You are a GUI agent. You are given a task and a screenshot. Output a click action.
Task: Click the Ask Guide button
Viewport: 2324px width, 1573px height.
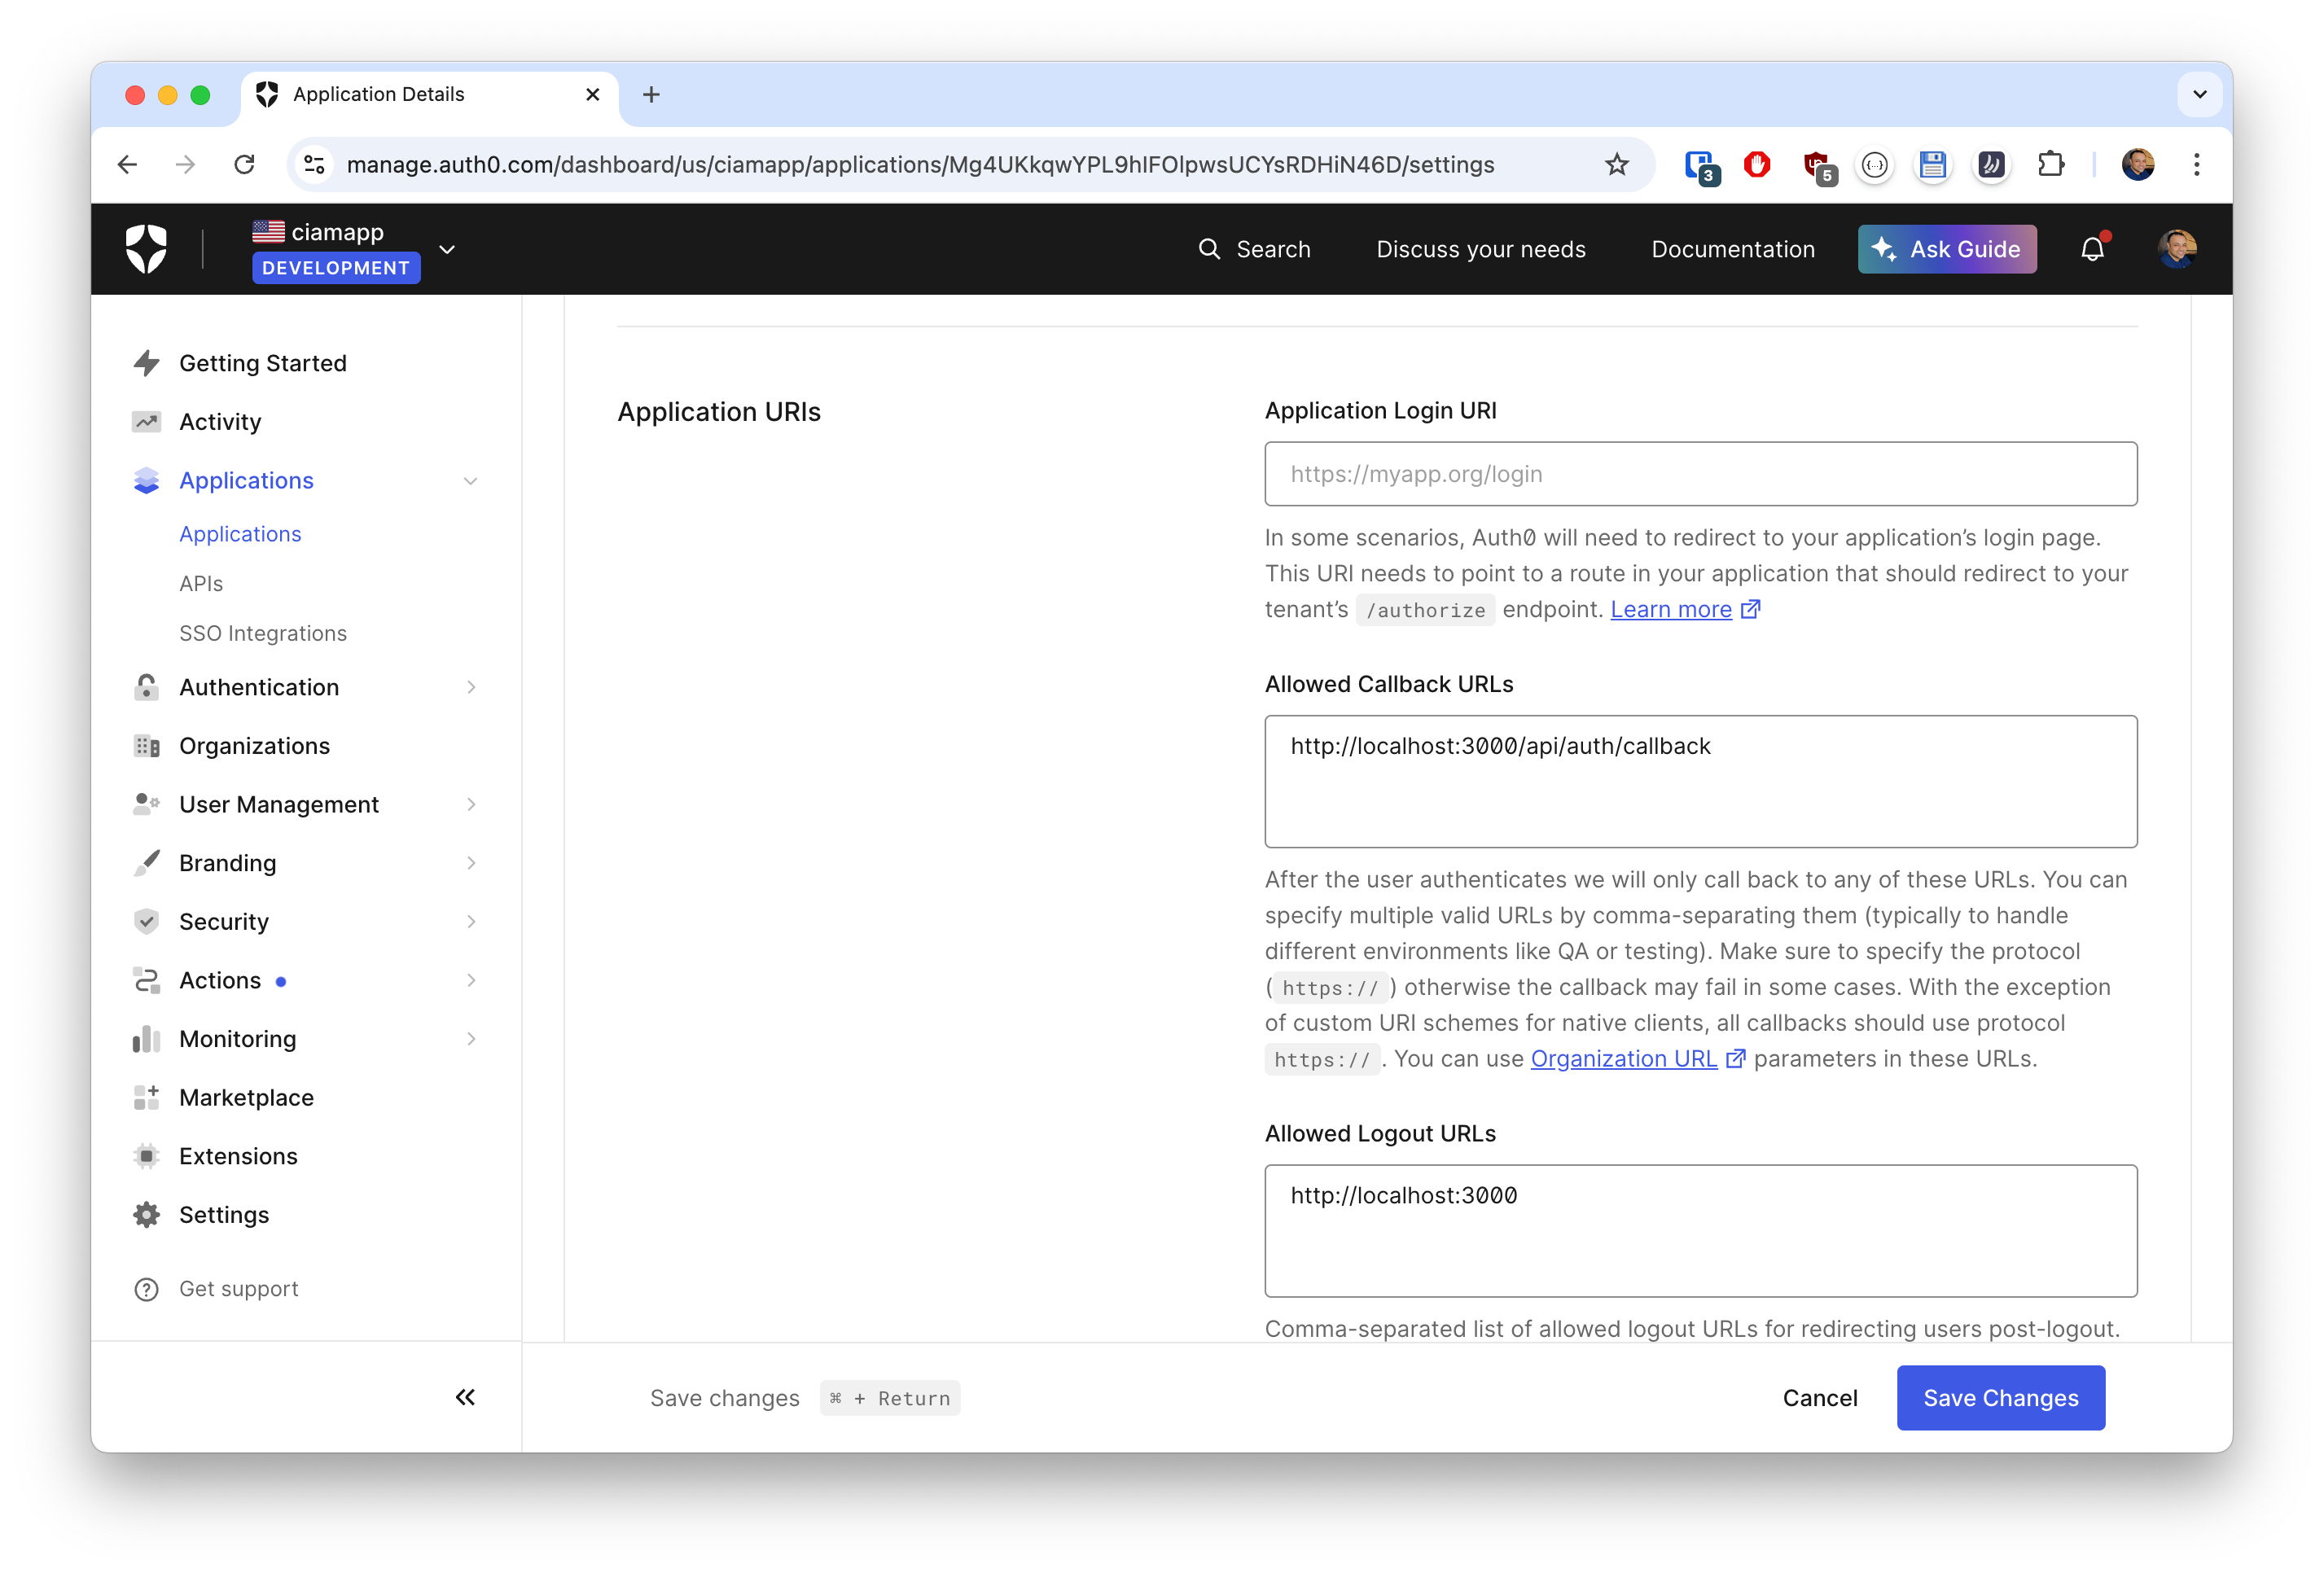tap(1946, 249)
